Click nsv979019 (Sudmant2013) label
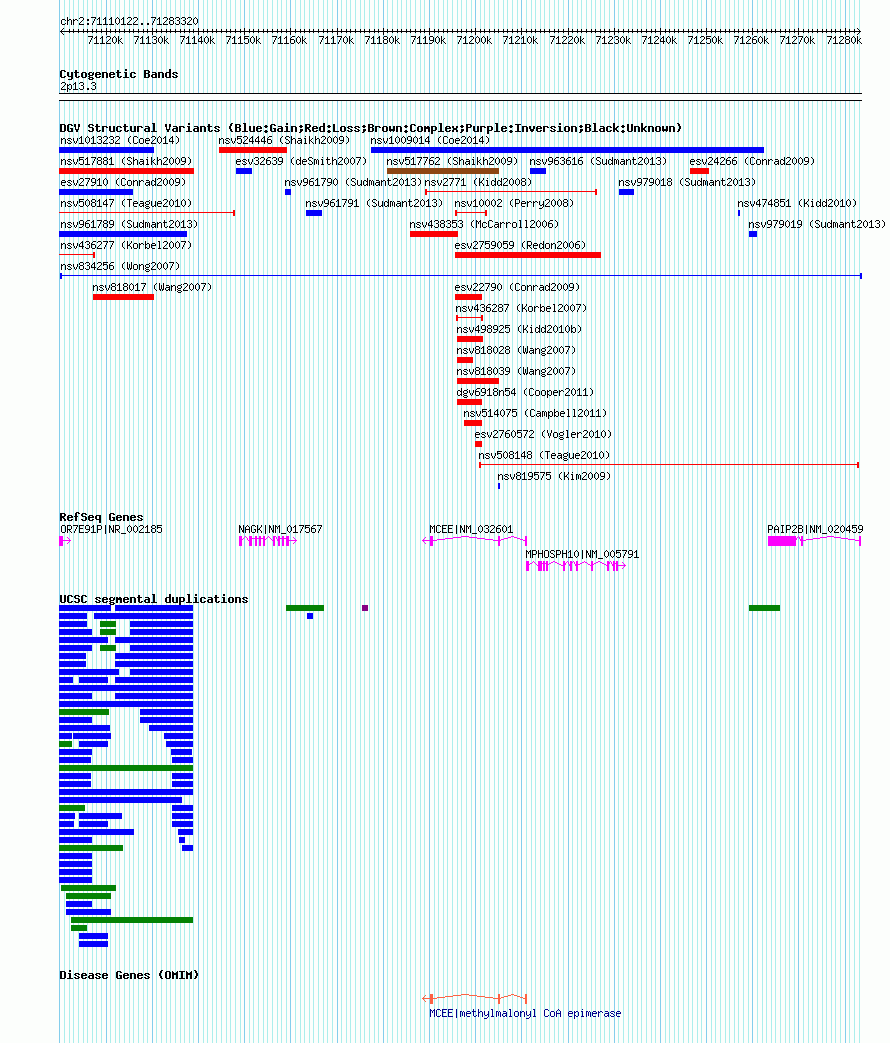The image size is (890, 1043). pyautogui.click(x=817, y=225)
